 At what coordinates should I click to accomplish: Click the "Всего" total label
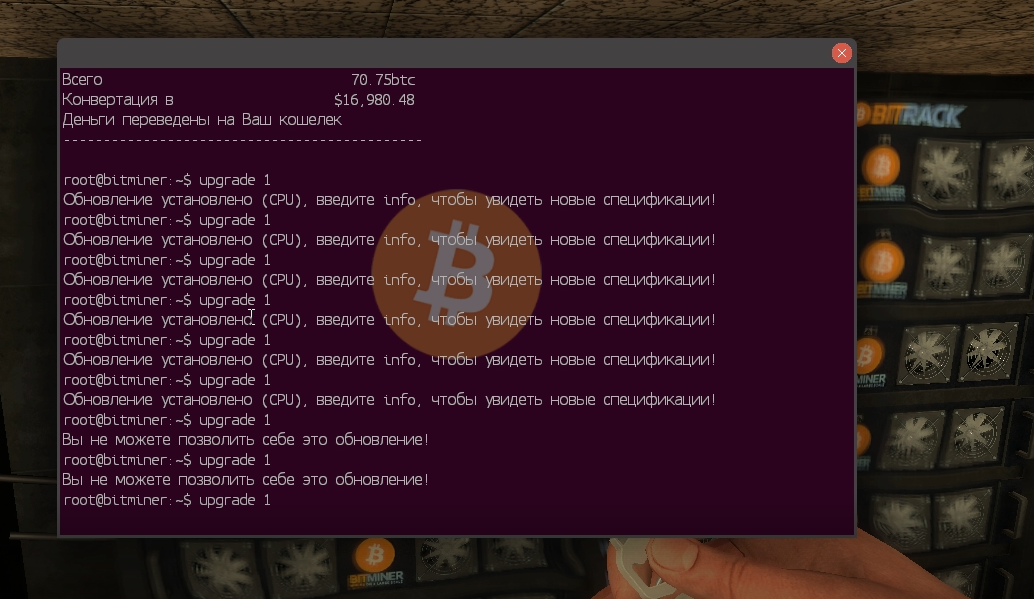click(x=82, y=80)
